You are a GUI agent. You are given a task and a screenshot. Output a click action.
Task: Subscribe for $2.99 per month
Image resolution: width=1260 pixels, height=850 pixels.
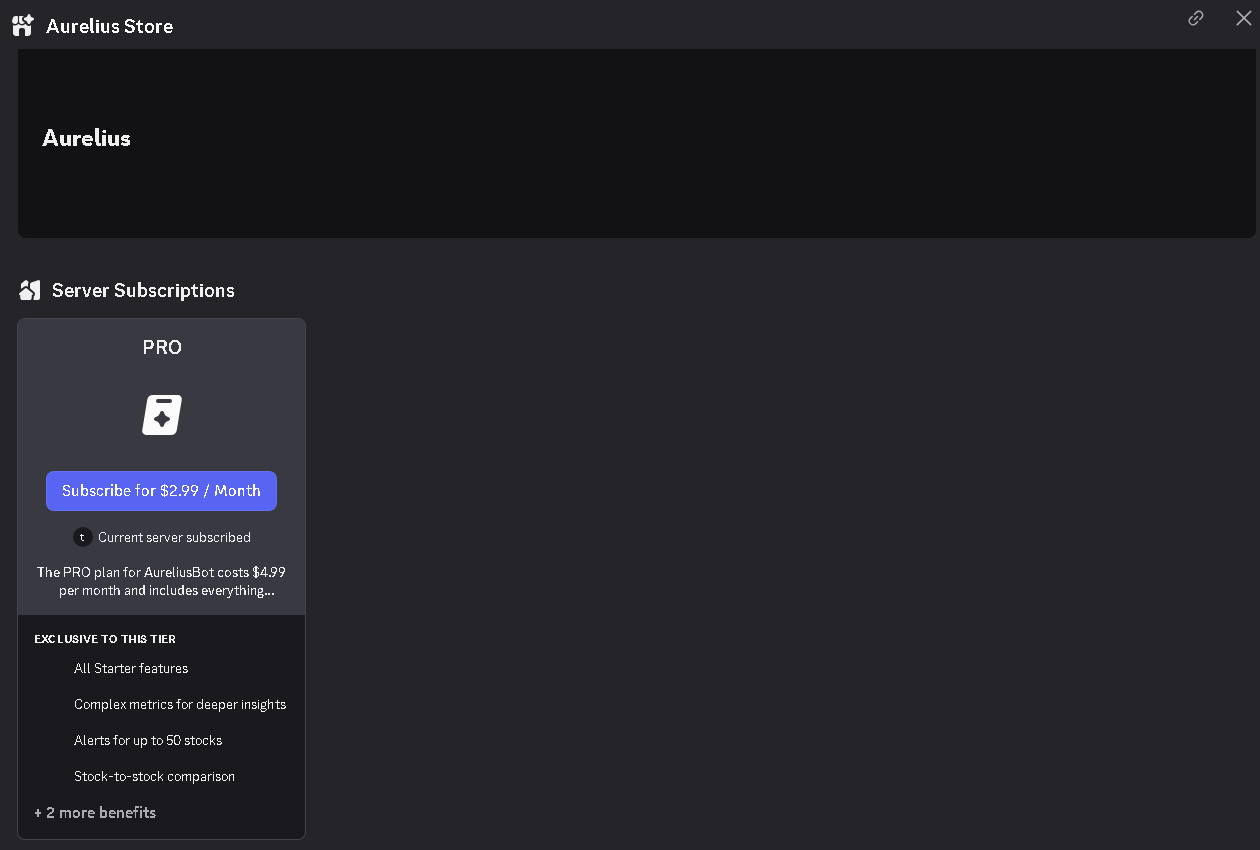[161, 491]
